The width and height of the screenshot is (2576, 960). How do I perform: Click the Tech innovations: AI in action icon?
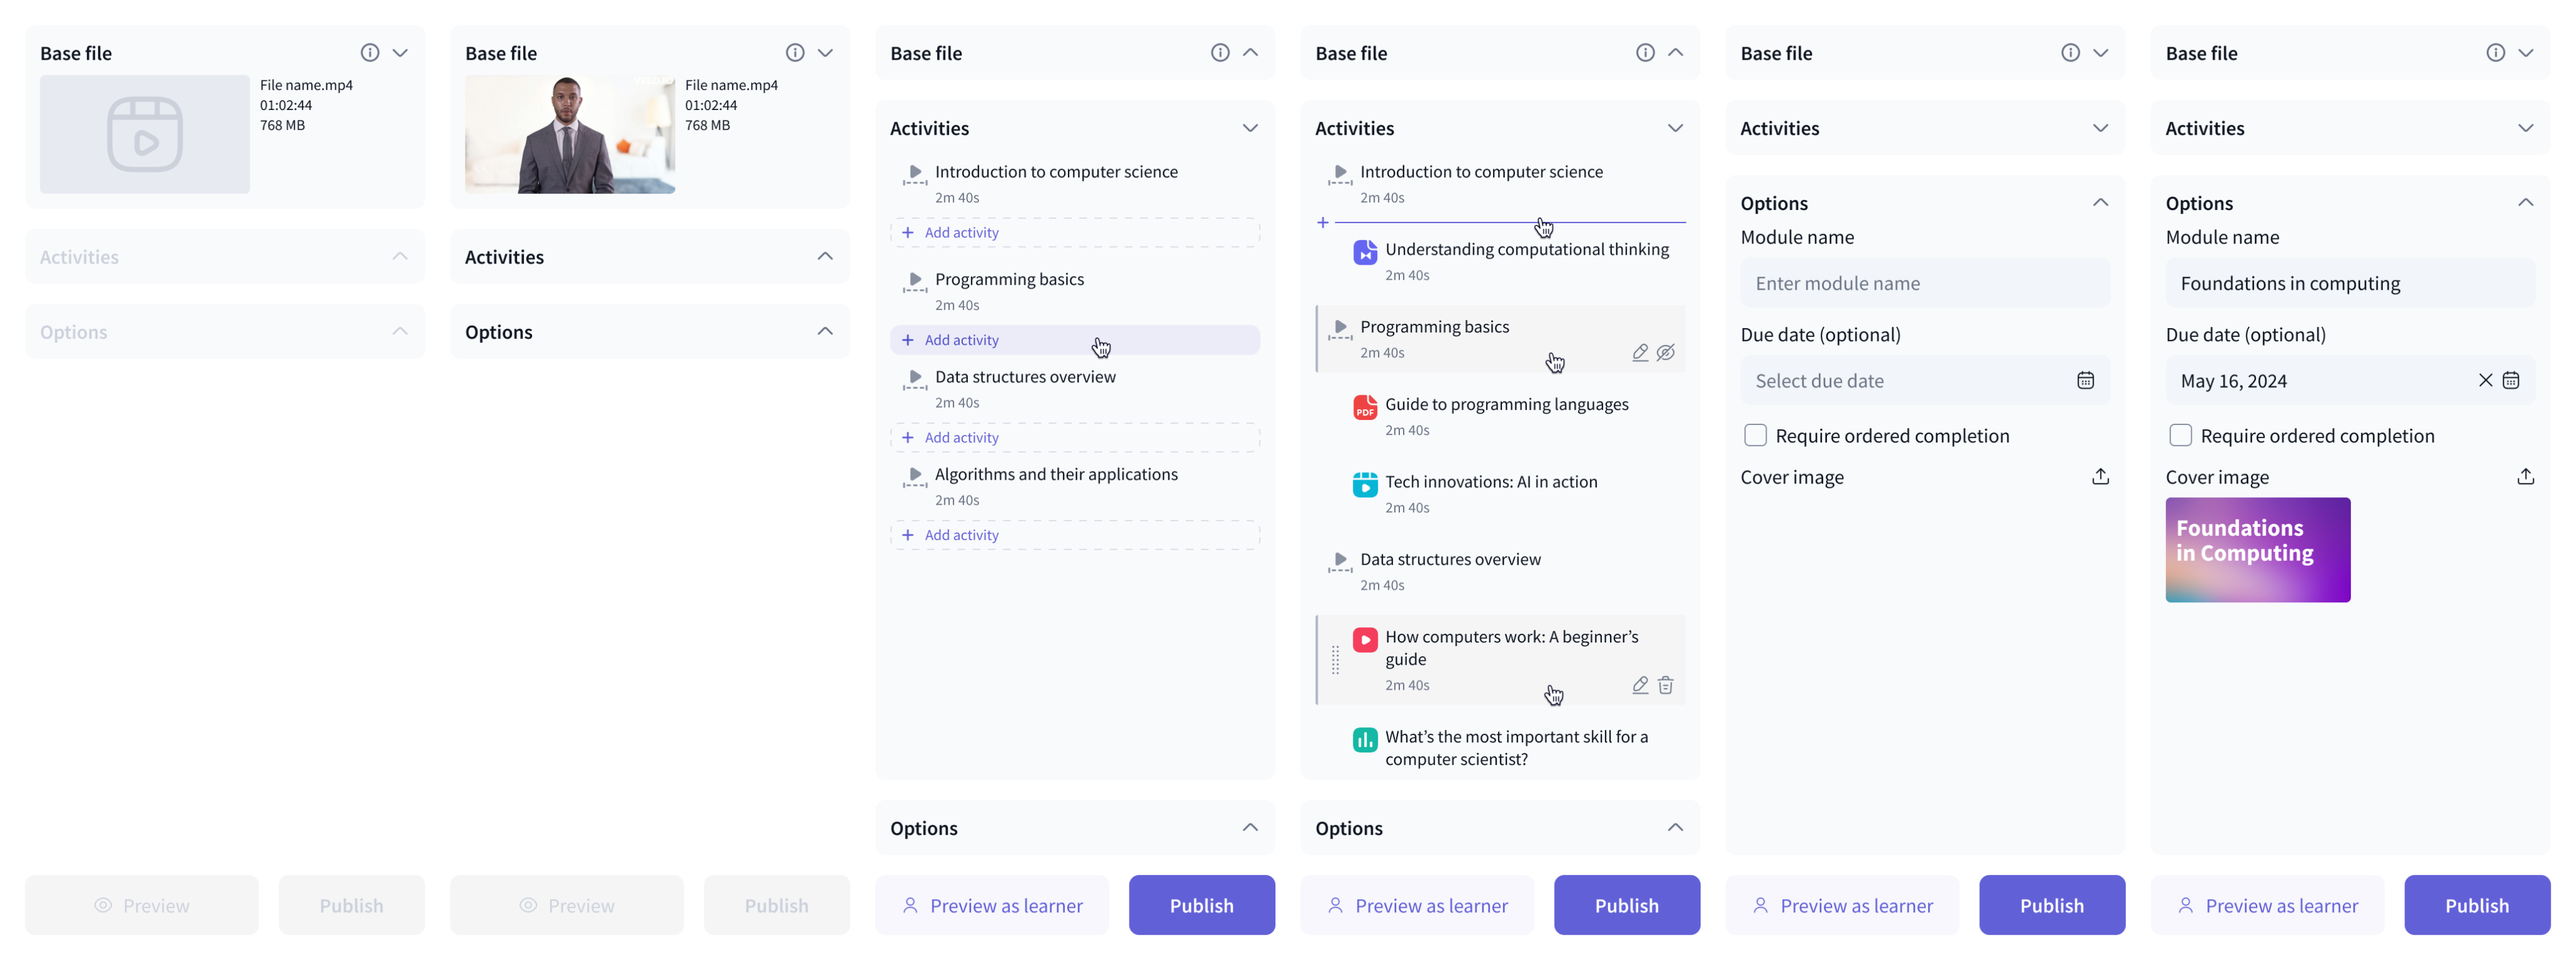[1365, 484]
